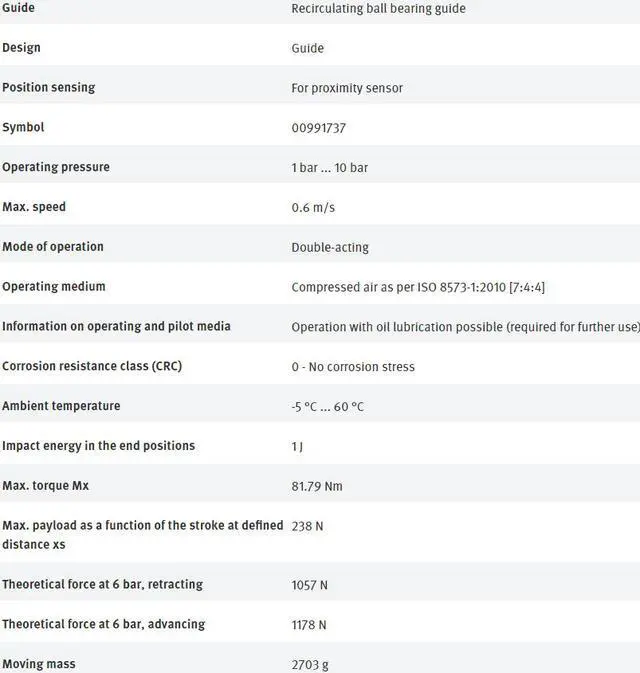This screenshot has width=640, height=673.
Task: Click the "238 N" max payload value
Action: (x=307, y=526)
